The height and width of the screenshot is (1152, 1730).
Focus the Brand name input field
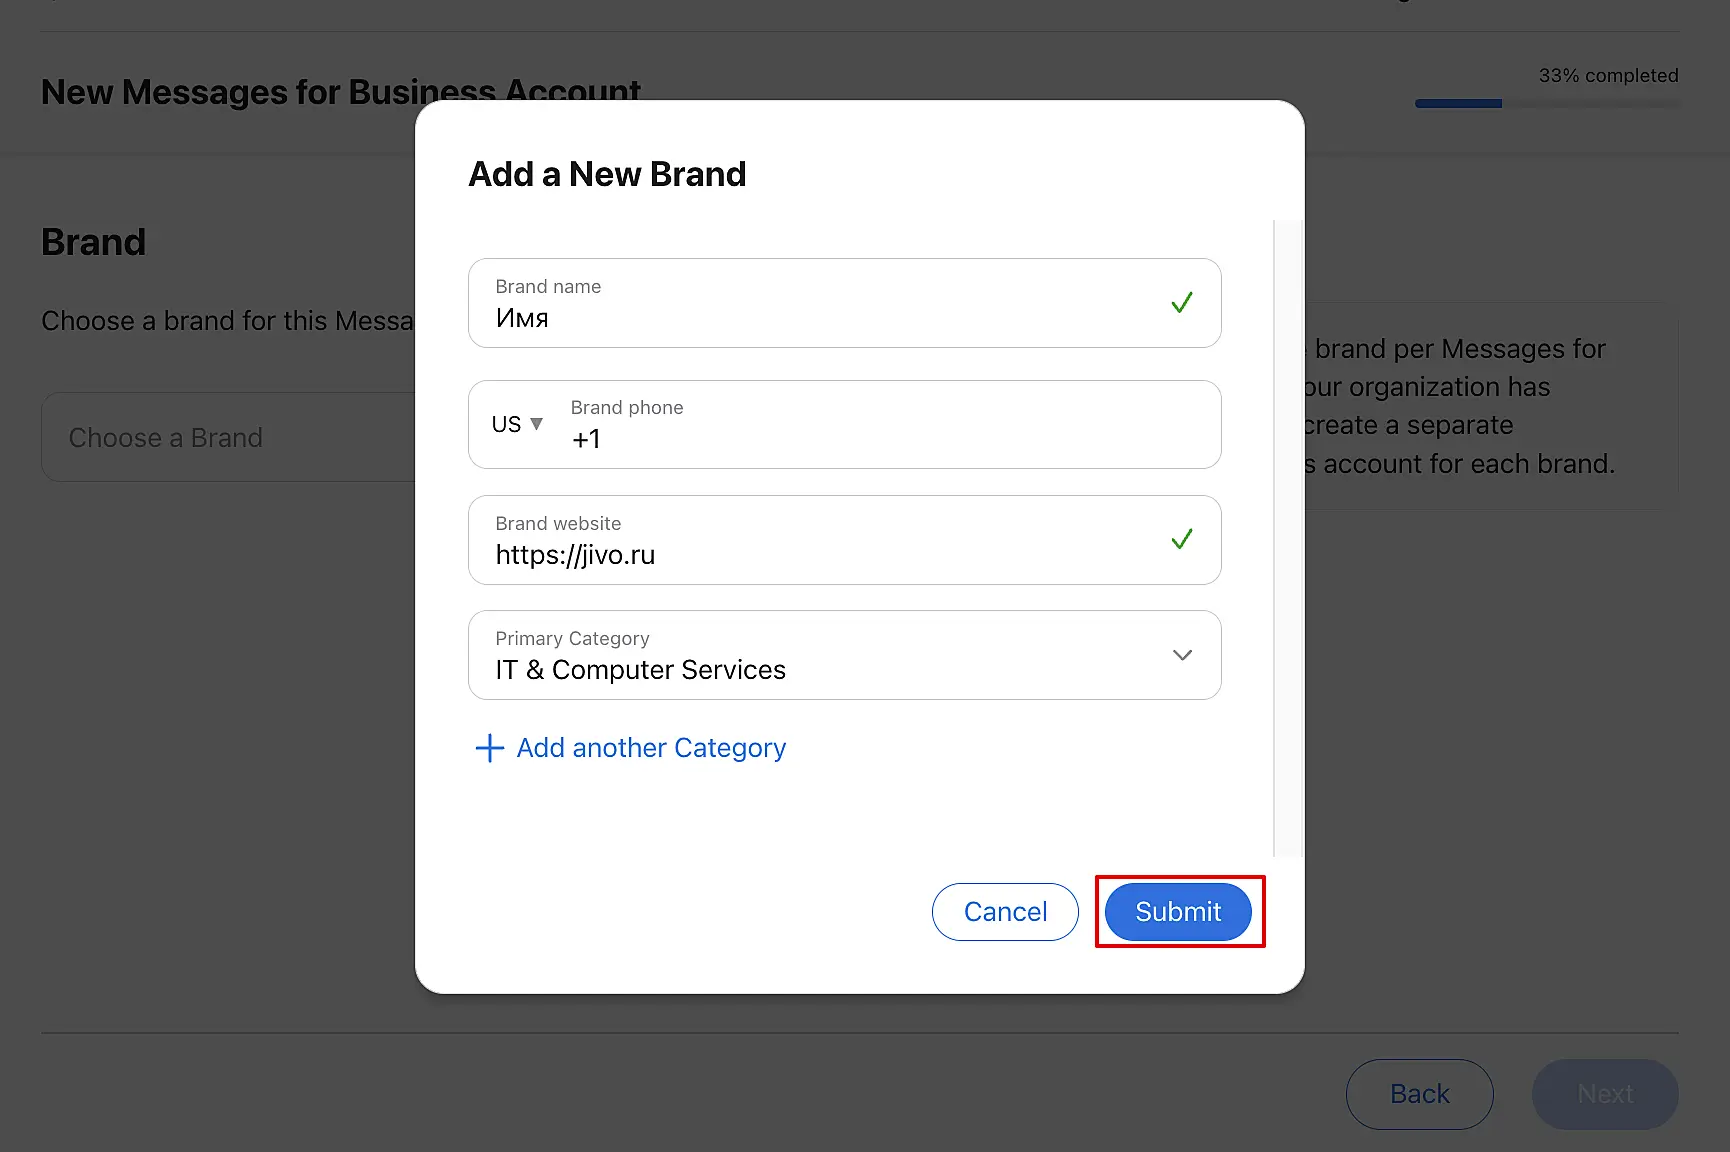pos(820,317)
